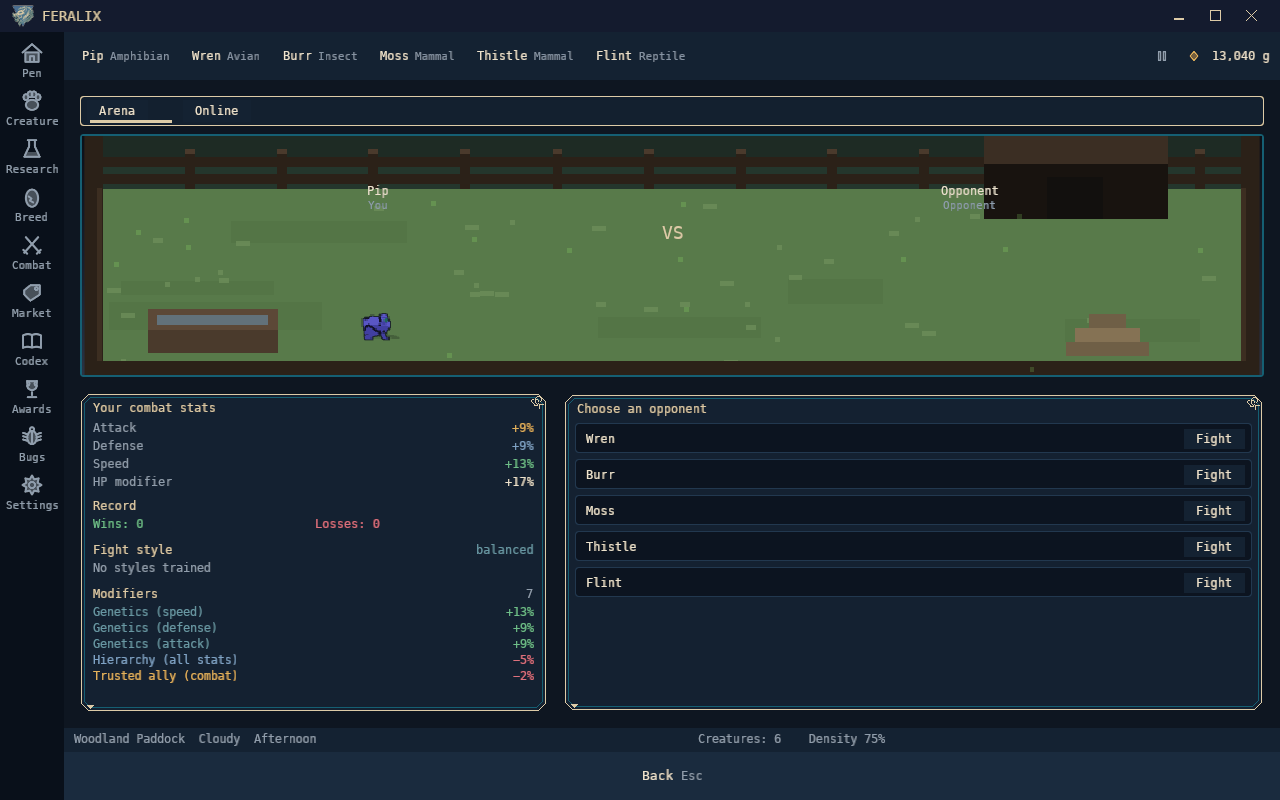Image resolution: width=1280 pixels, height=800 pixels.
Task: Click the Hierarchy (all stats) modifier
Action: tap(313, 660)
